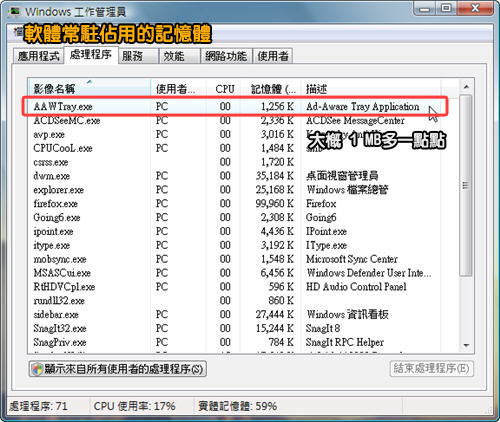Click the 結束處理程序 button

pyautogui.click(x=432, y=368)
